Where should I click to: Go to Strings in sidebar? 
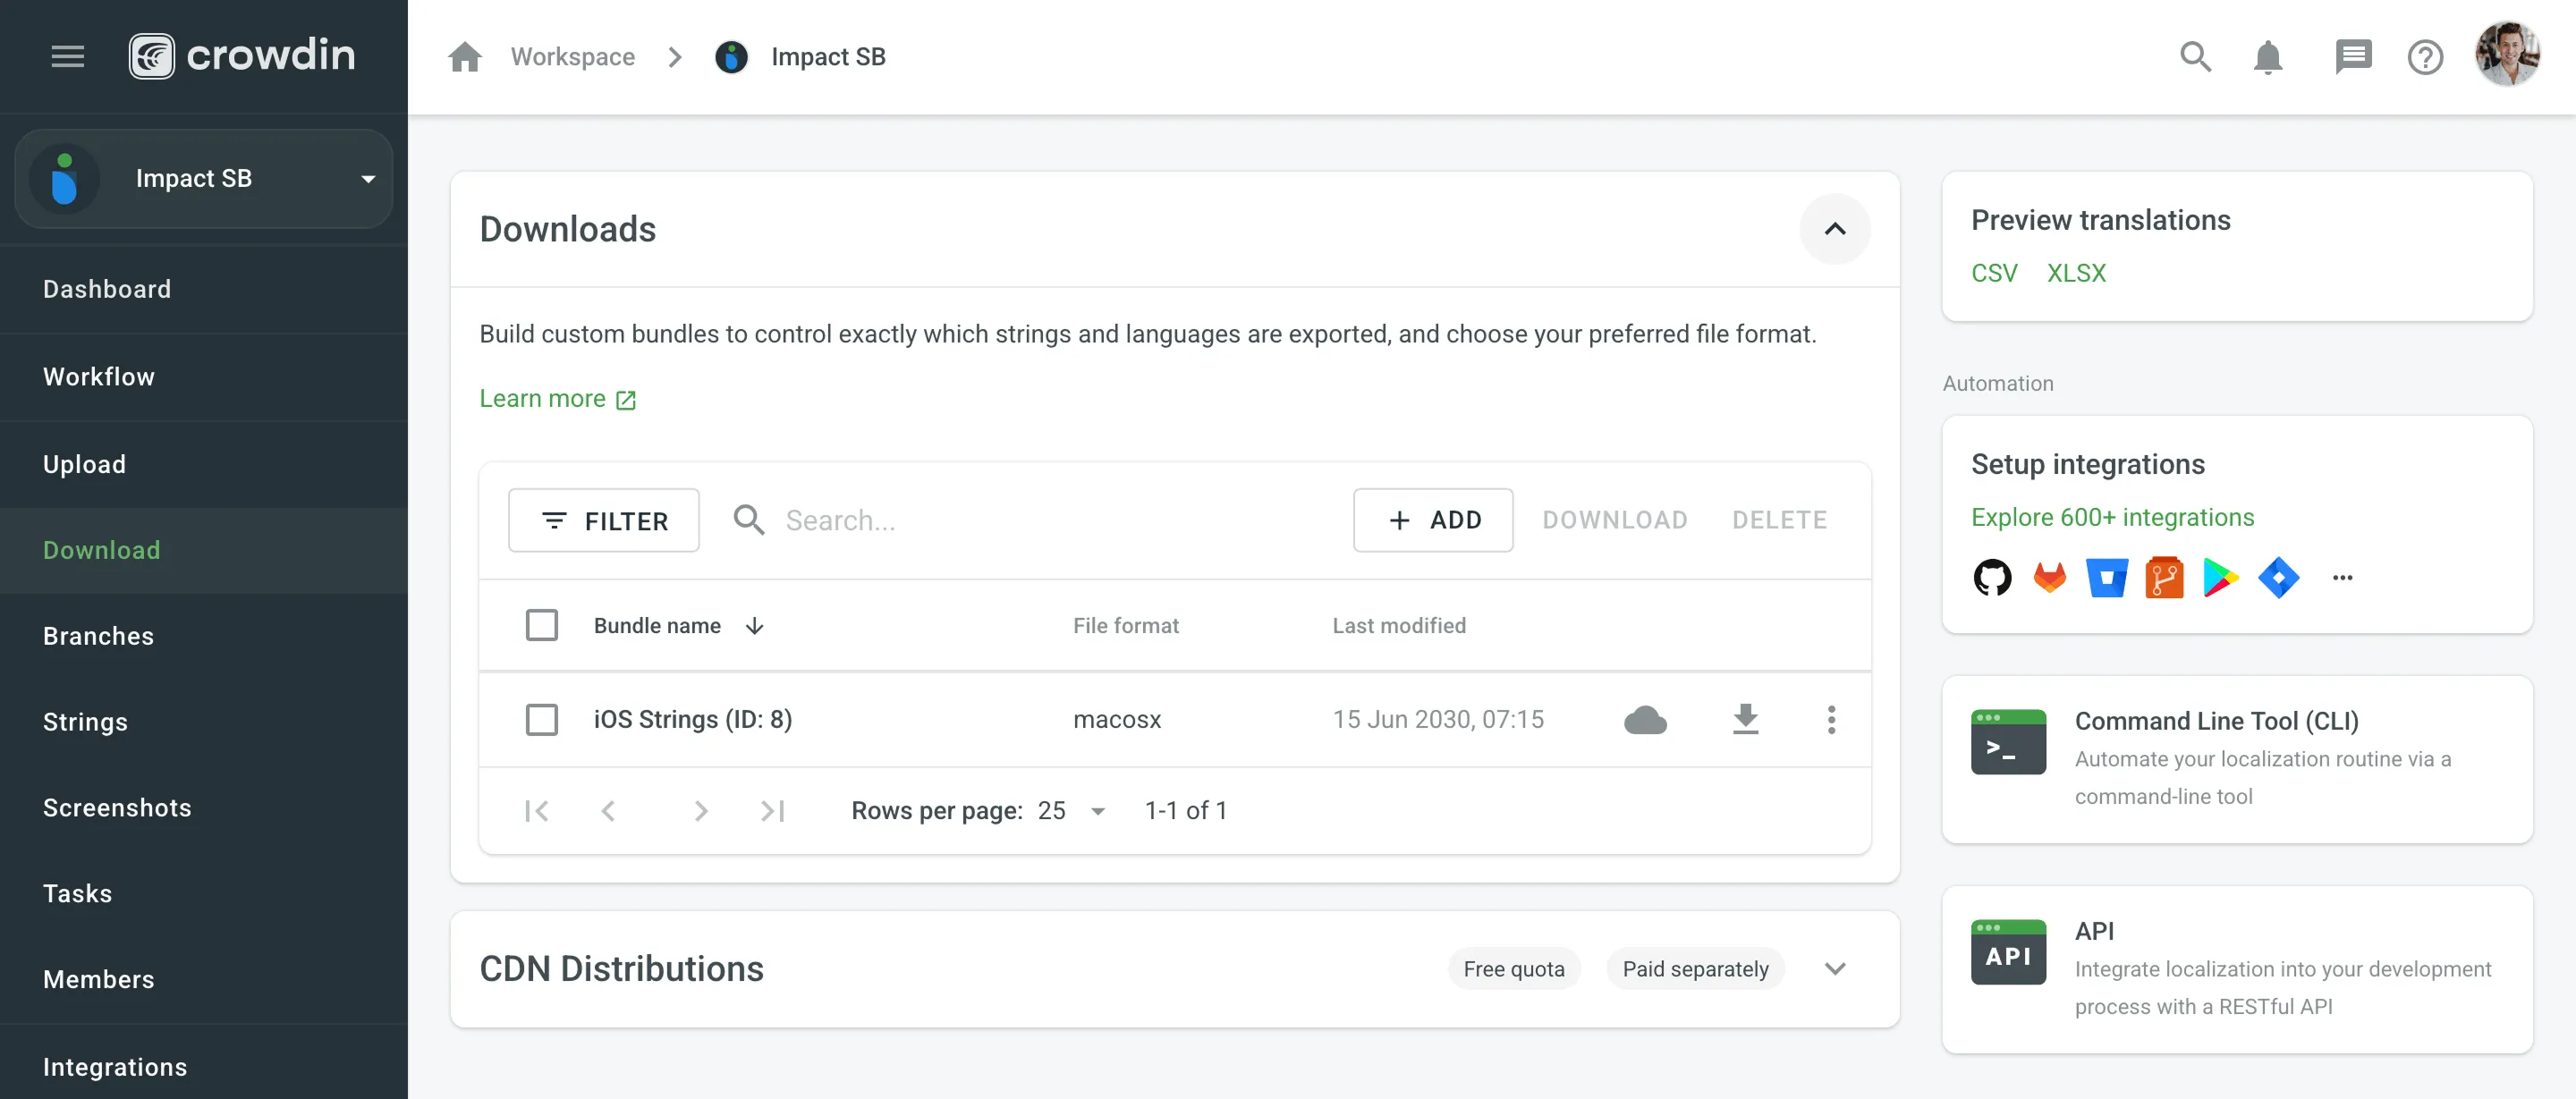coord(85,722)
